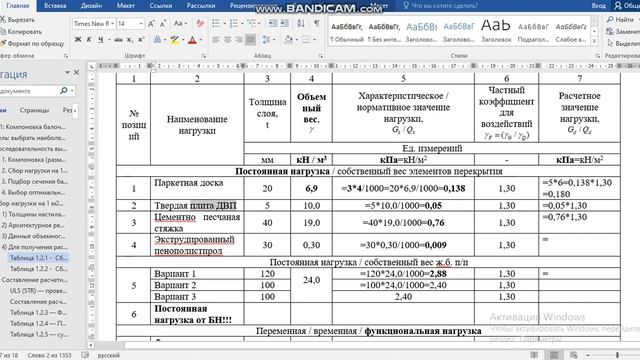
Task: Open font size 14 dropdown
Action: 141,24
